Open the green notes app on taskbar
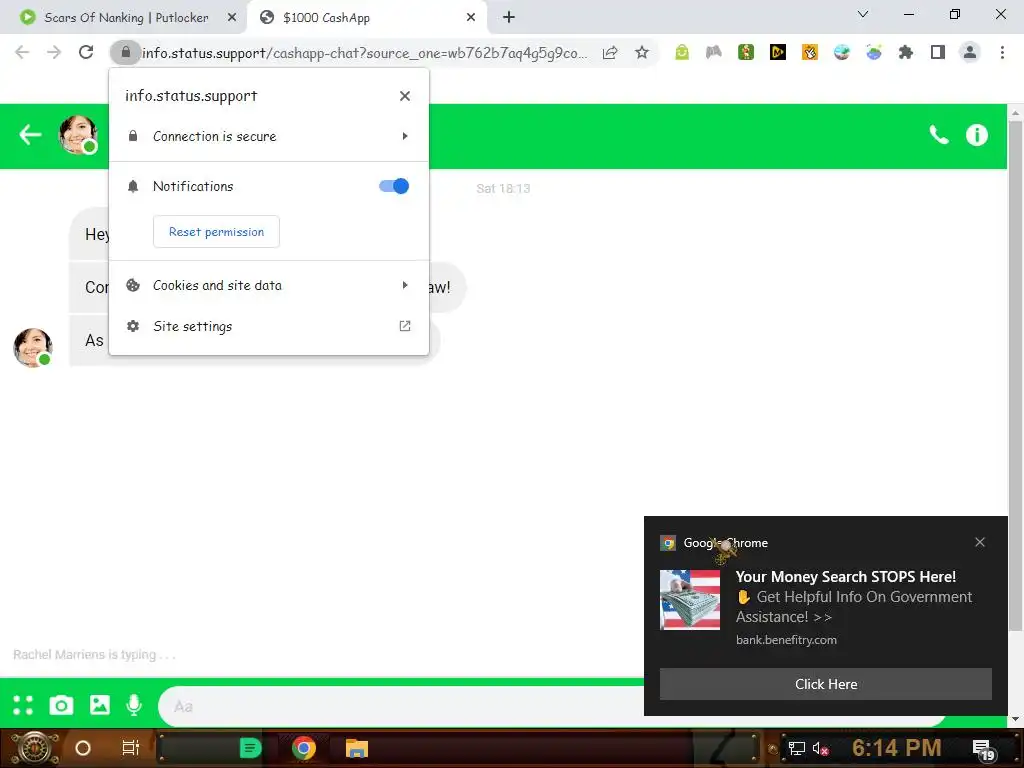 (x=250, y=748)
